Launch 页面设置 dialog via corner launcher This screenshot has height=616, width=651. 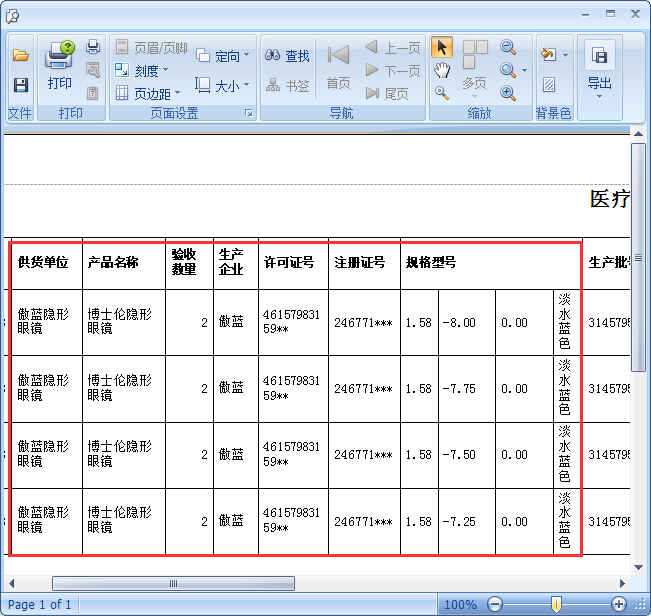(248, 114)
